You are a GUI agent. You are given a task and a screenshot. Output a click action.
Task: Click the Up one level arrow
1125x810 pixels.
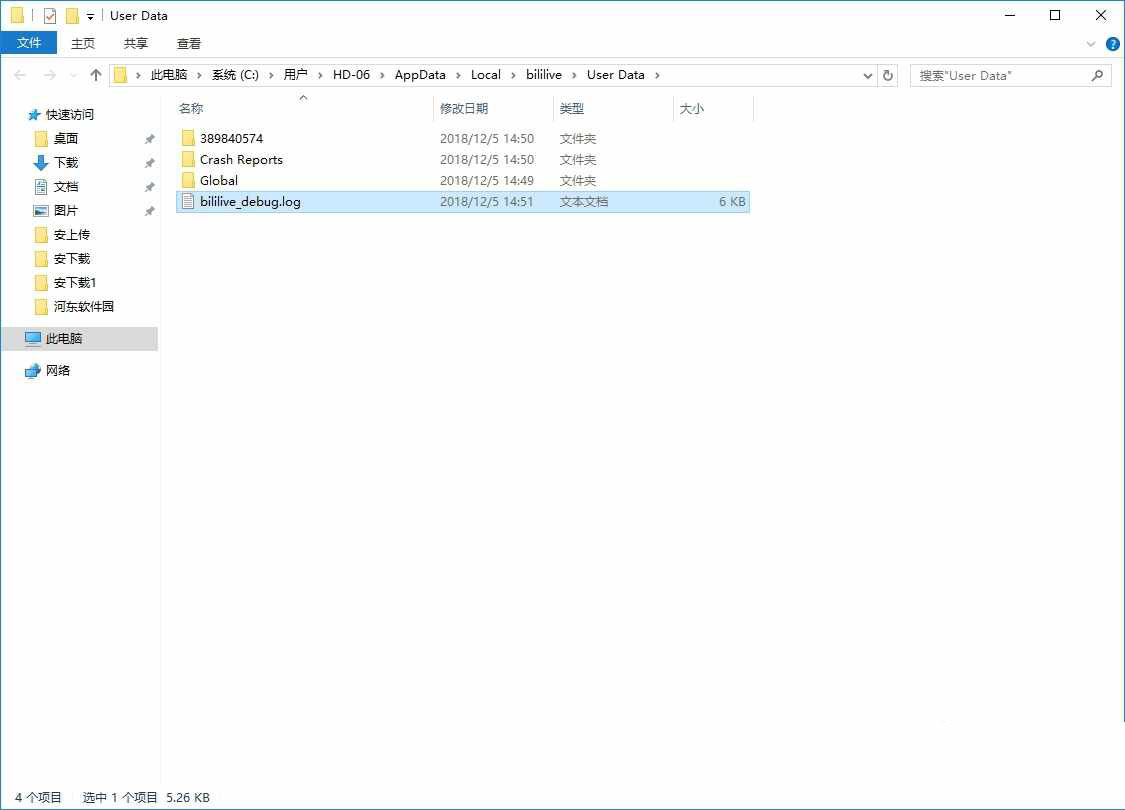coord(96,75)
